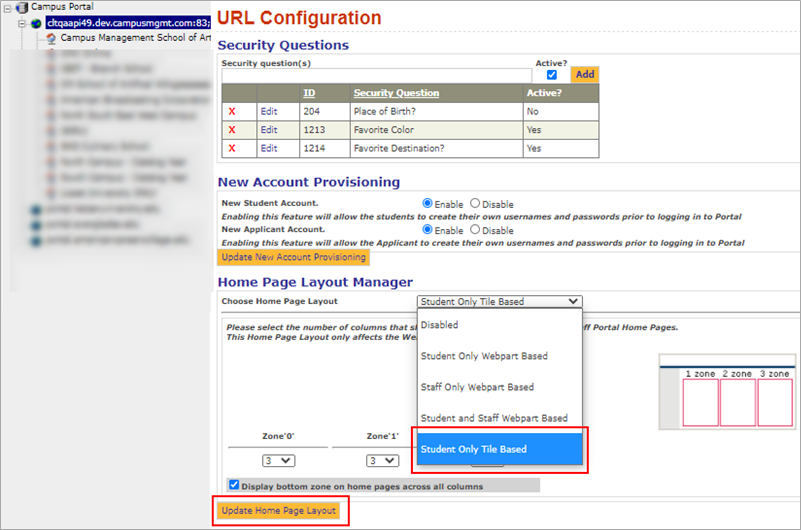Viewport: 801px width, 530px height.
Task: Click the globe icon beside cltqaapi49 node
Action: tap(36, 23)
